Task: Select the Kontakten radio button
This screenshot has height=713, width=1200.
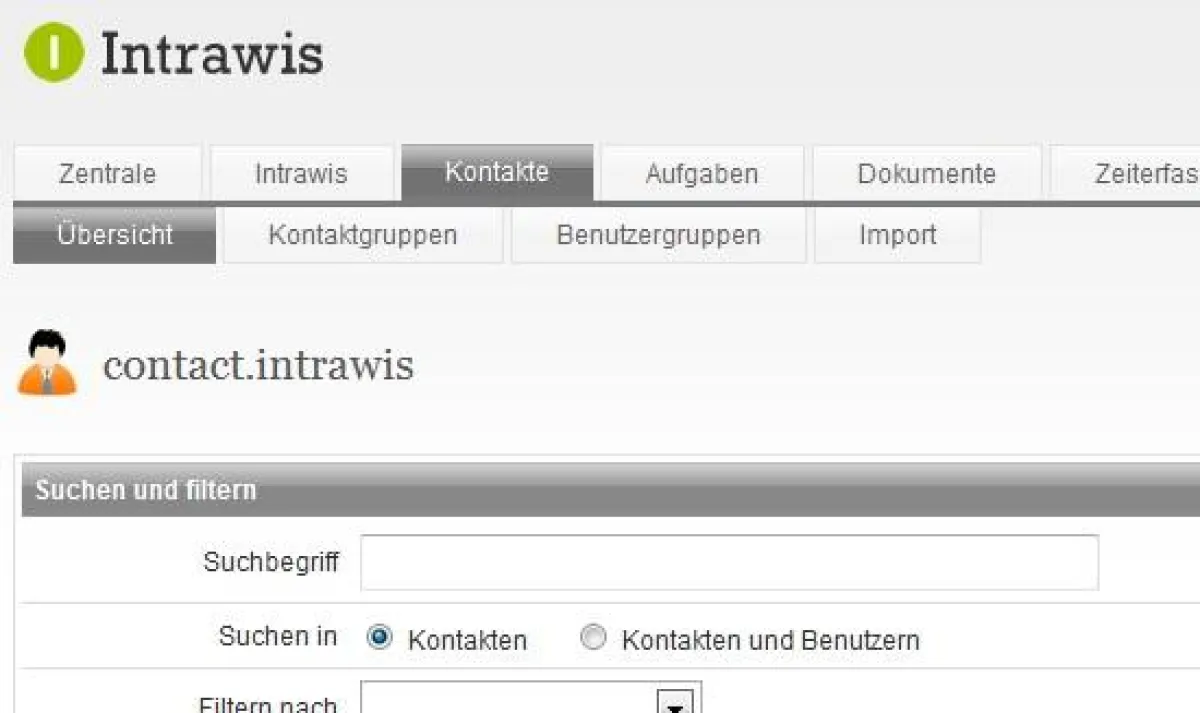Action: (380, 637)
